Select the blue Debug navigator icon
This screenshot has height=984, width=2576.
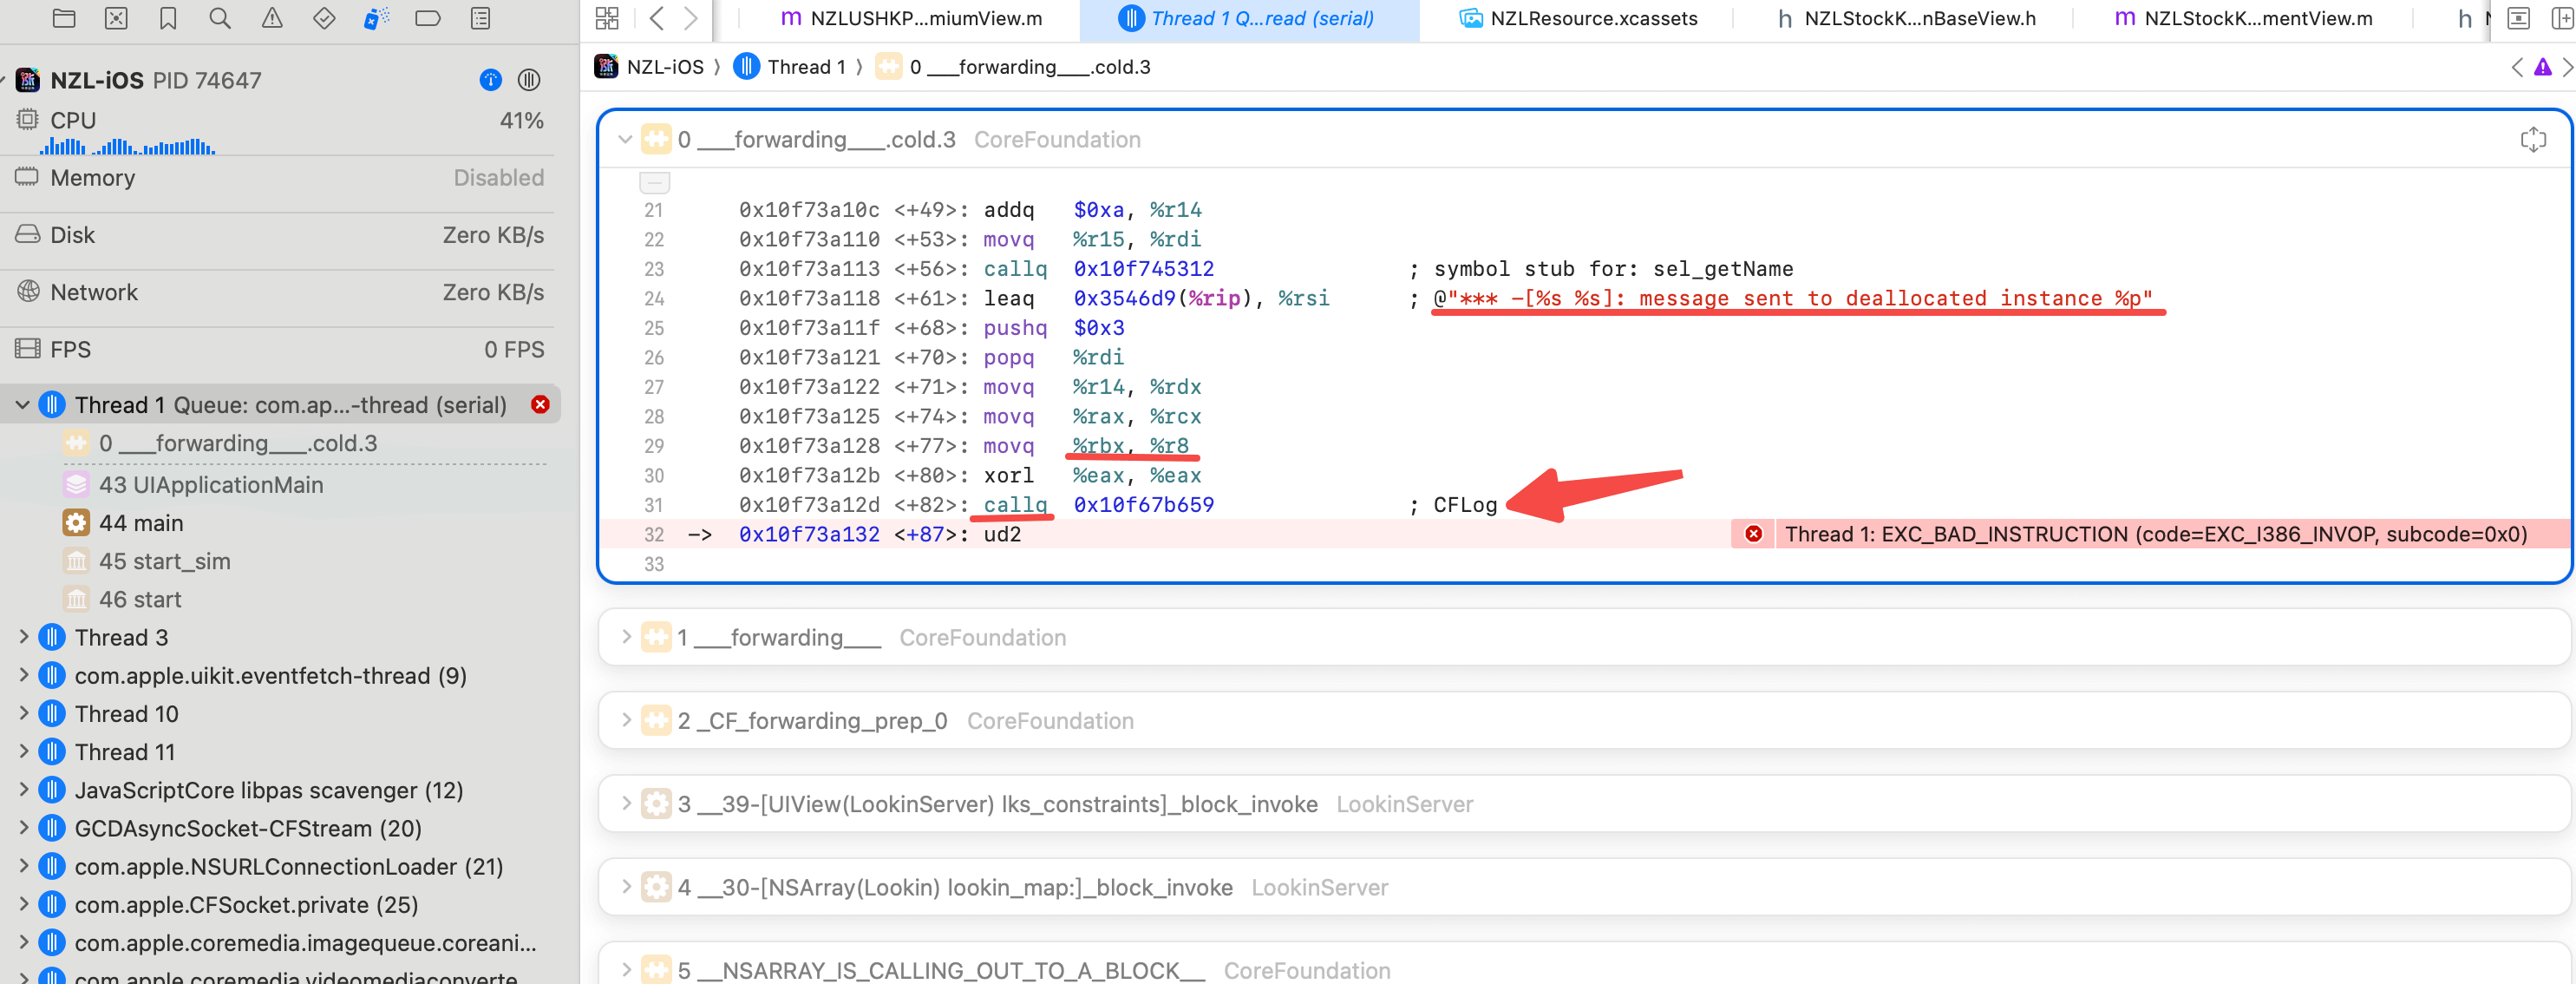click(376, 18)
